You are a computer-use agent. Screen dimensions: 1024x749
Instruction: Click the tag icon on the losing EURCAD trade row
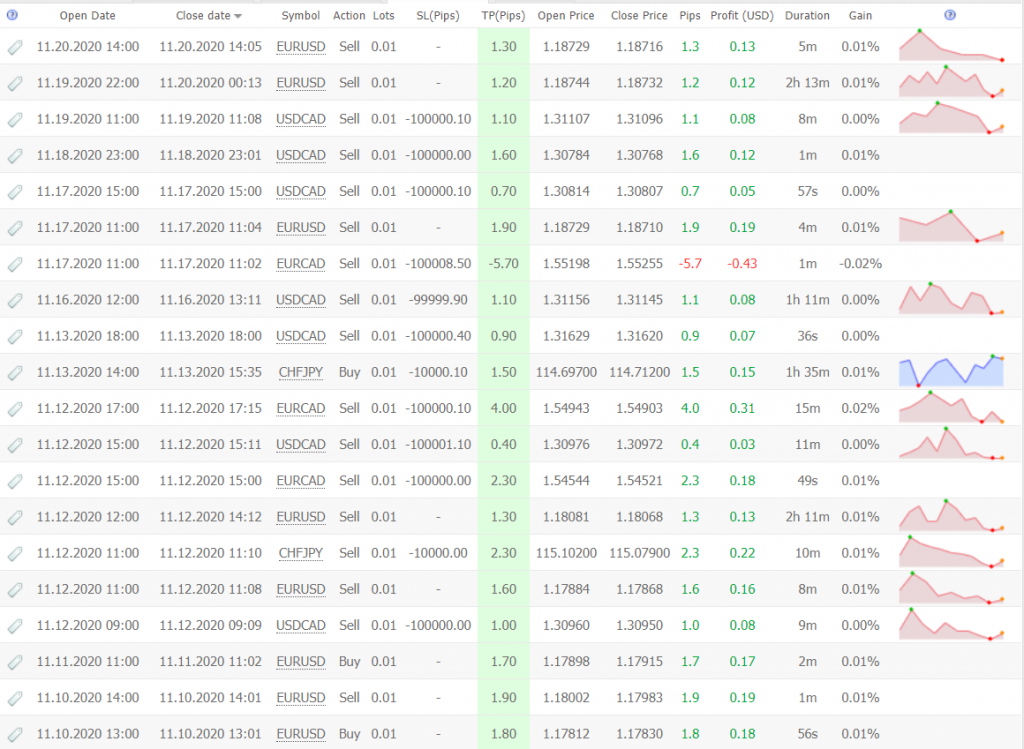click(14, 264)
